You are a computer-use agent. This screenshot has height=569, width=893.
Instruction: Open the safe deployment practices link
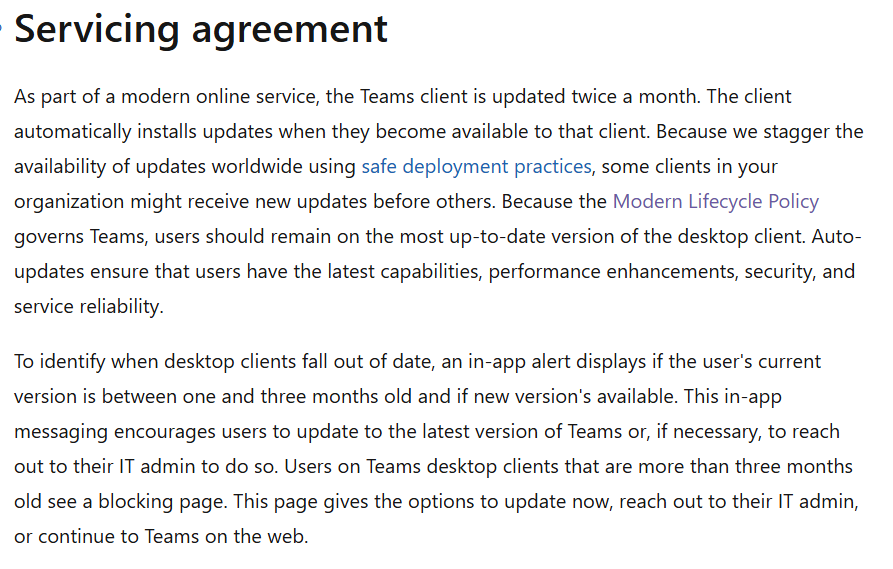point(477,167)
